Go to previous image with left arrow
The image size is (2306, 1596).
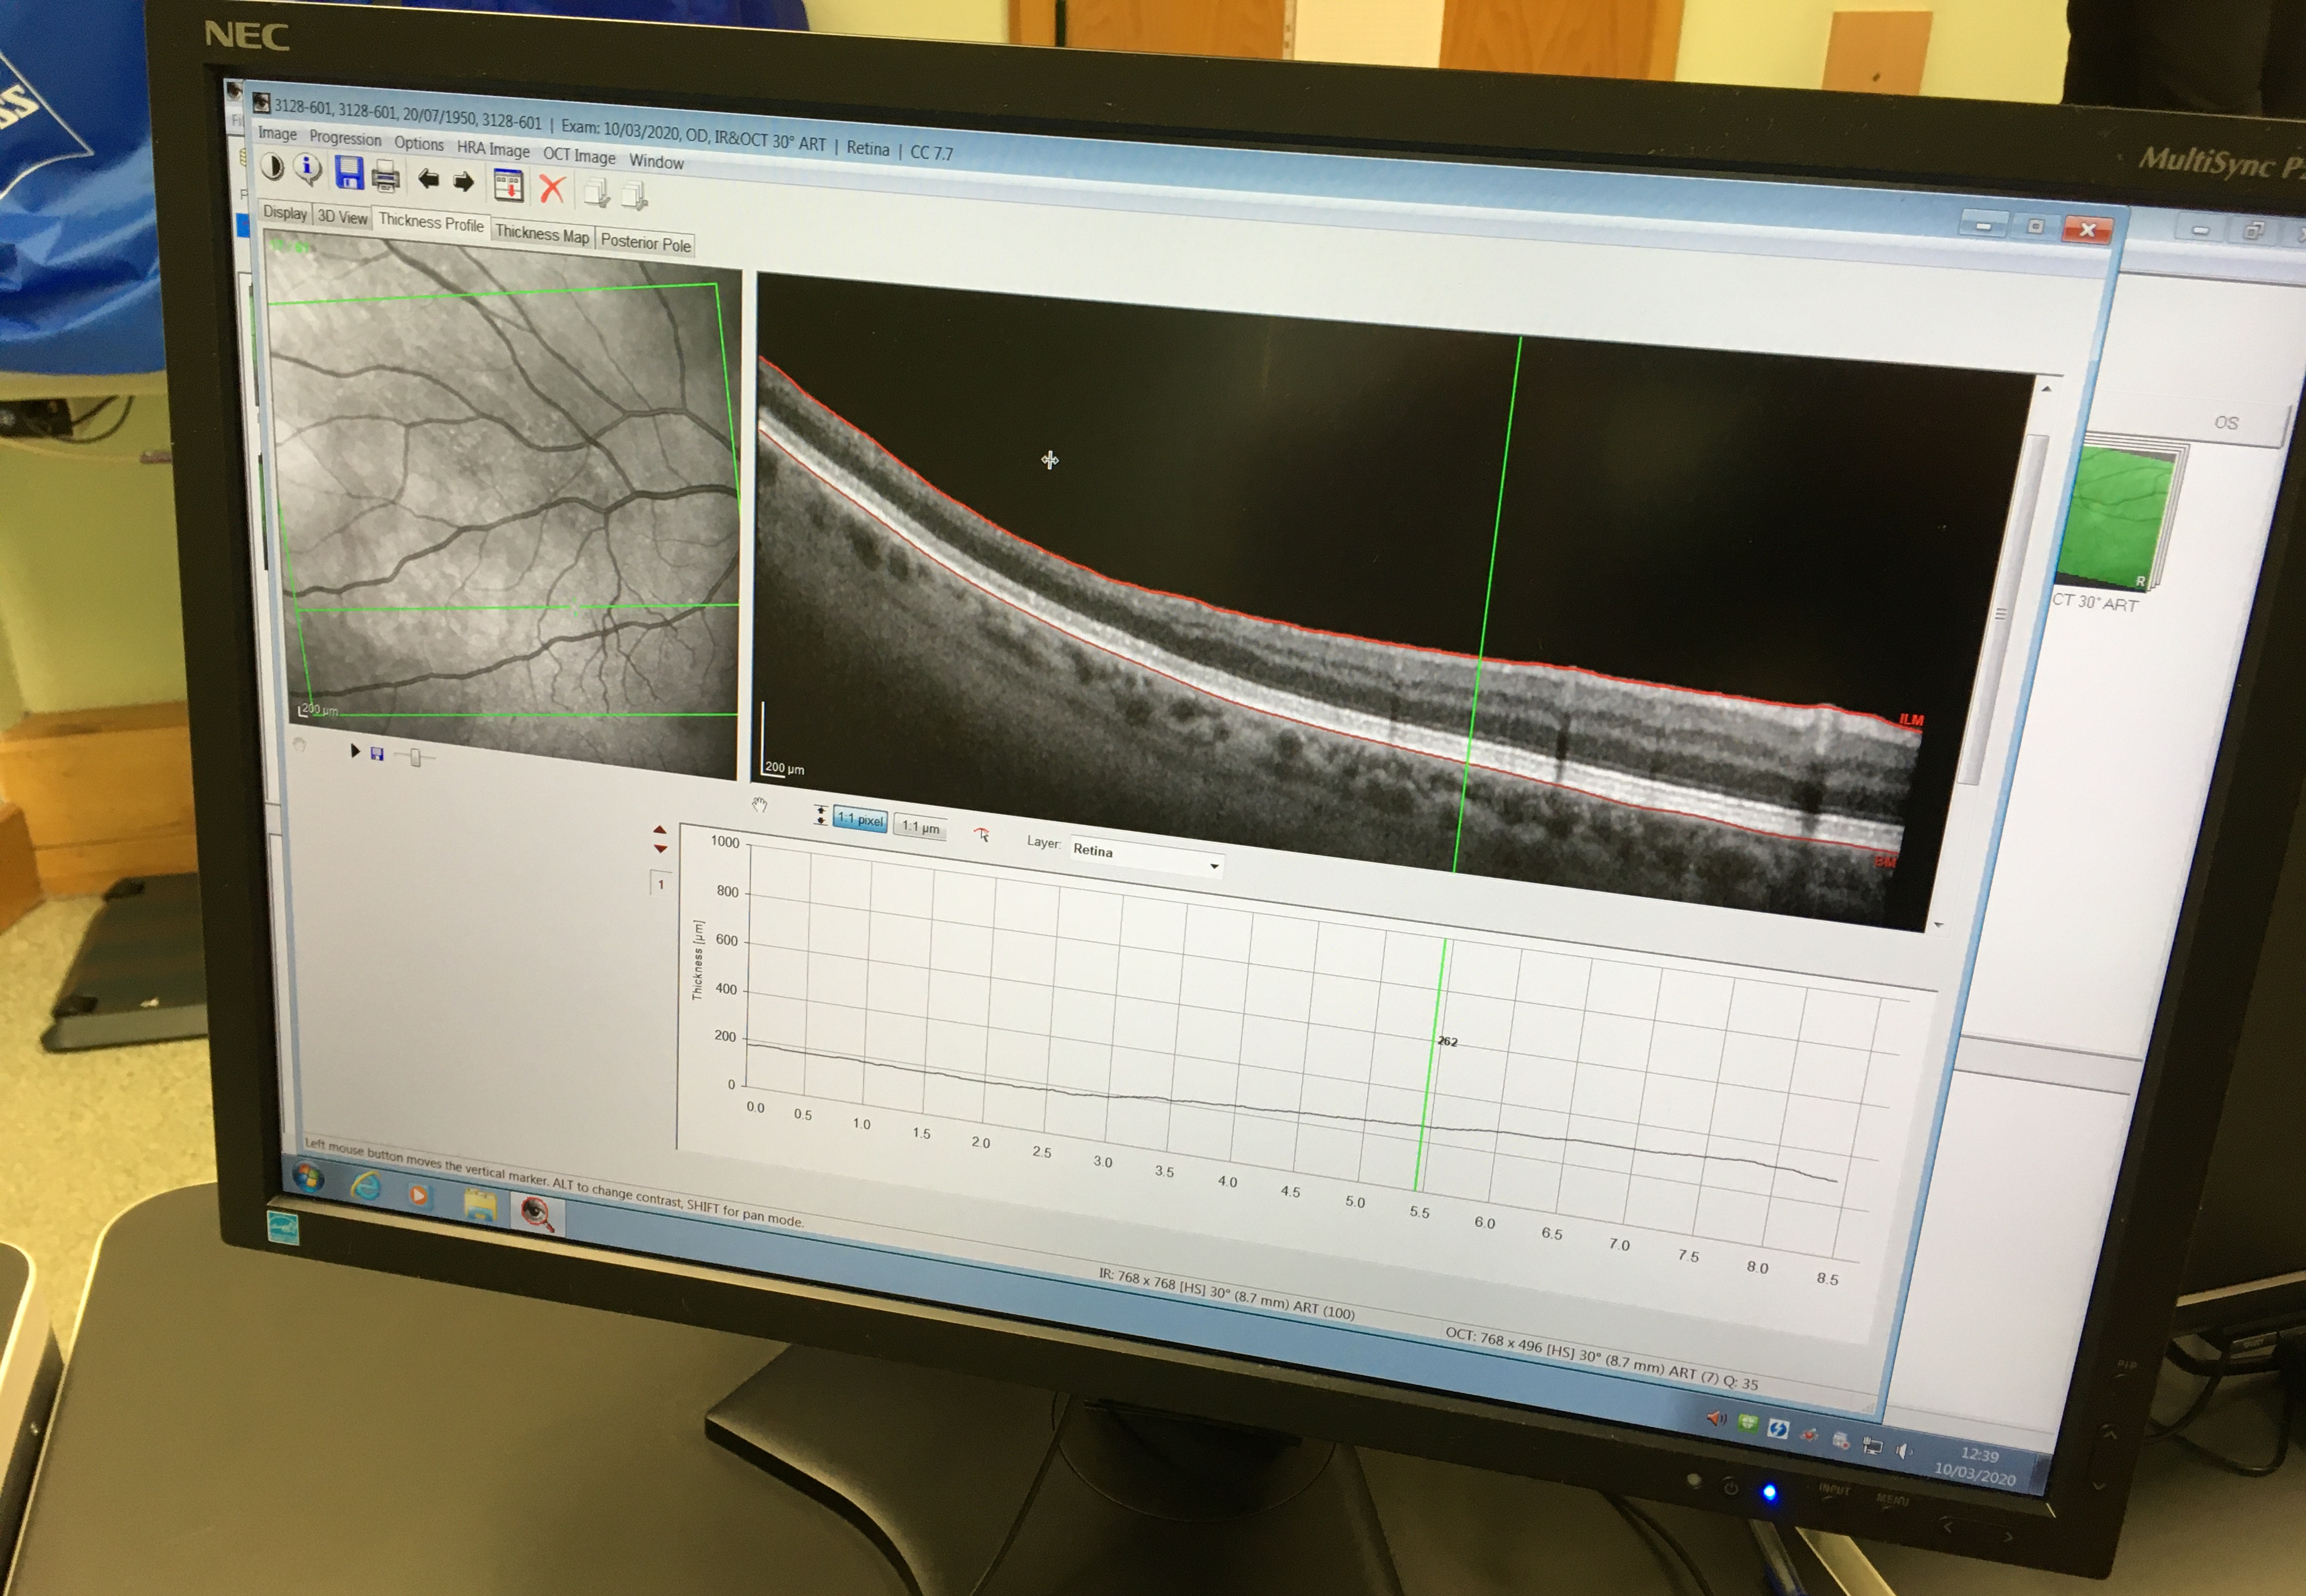(428, 180)
